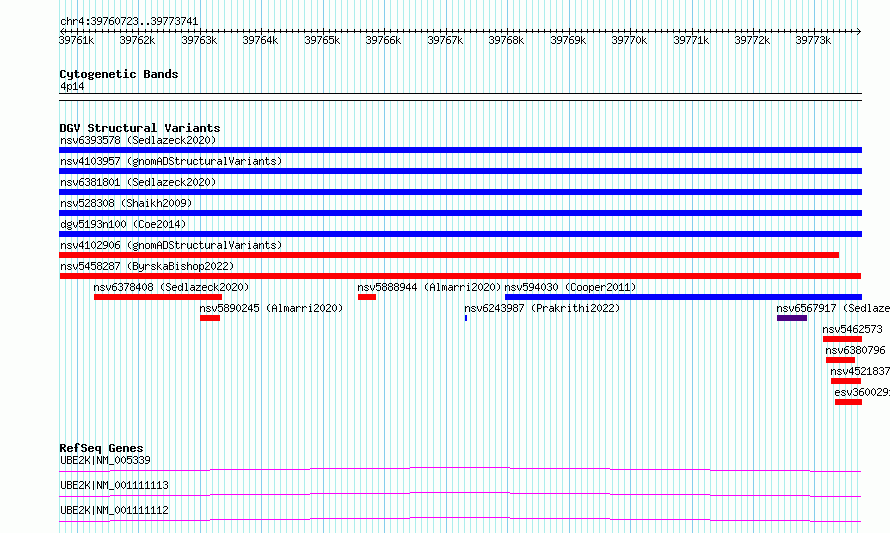Click the 39773k ruler position label
890x533 pixels.
pyautogui.click(x=813, y=40)
